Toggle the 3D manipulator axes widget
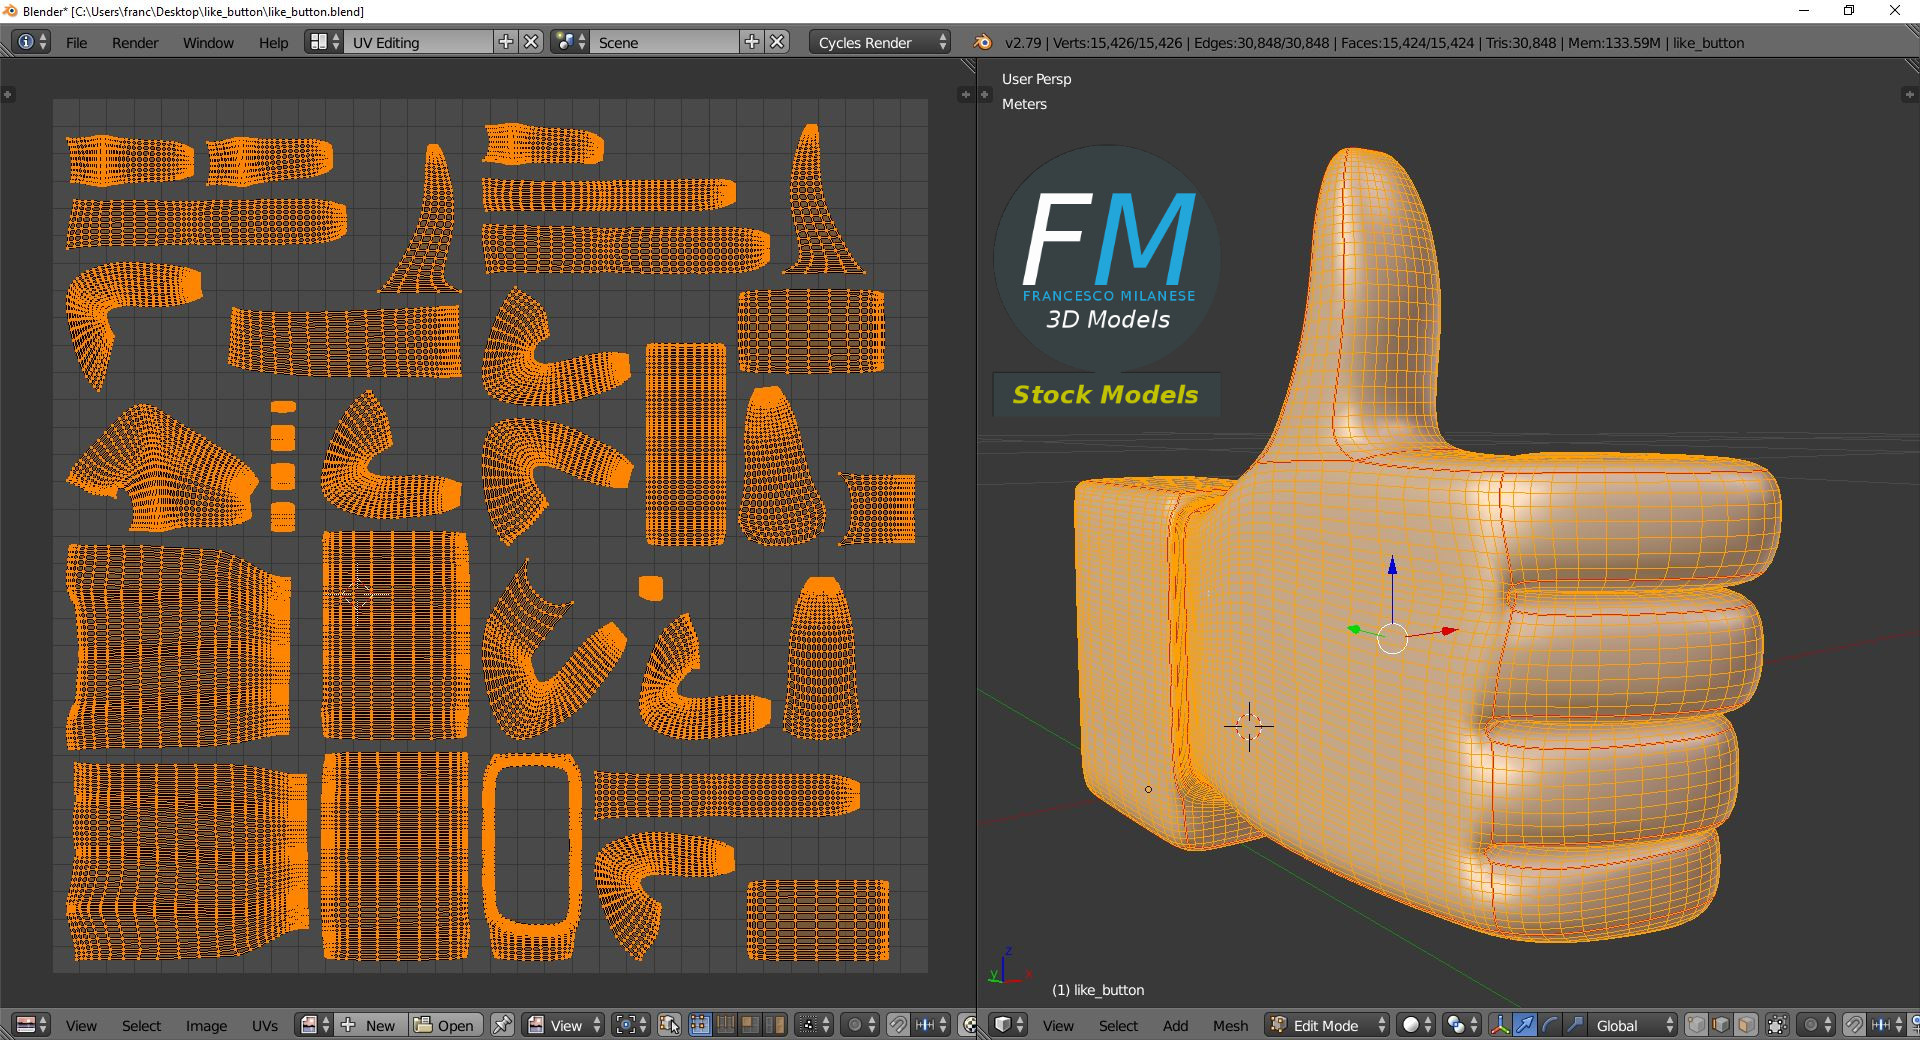The image size is (1920, 1040). (x=1500, y=1025)
